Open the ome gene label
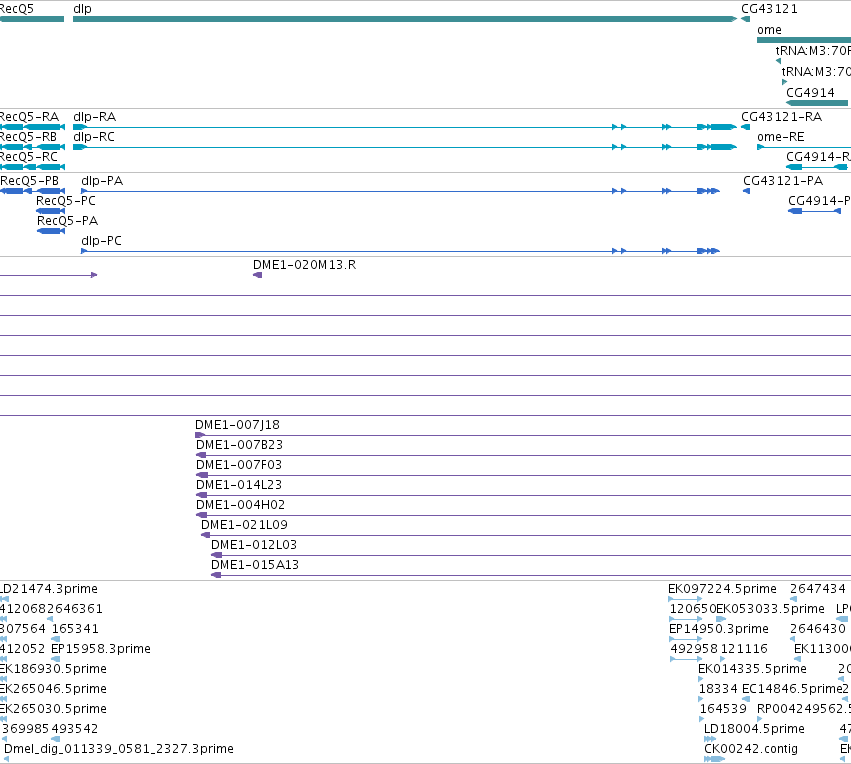Screen dimensions: 851x764 769,30
